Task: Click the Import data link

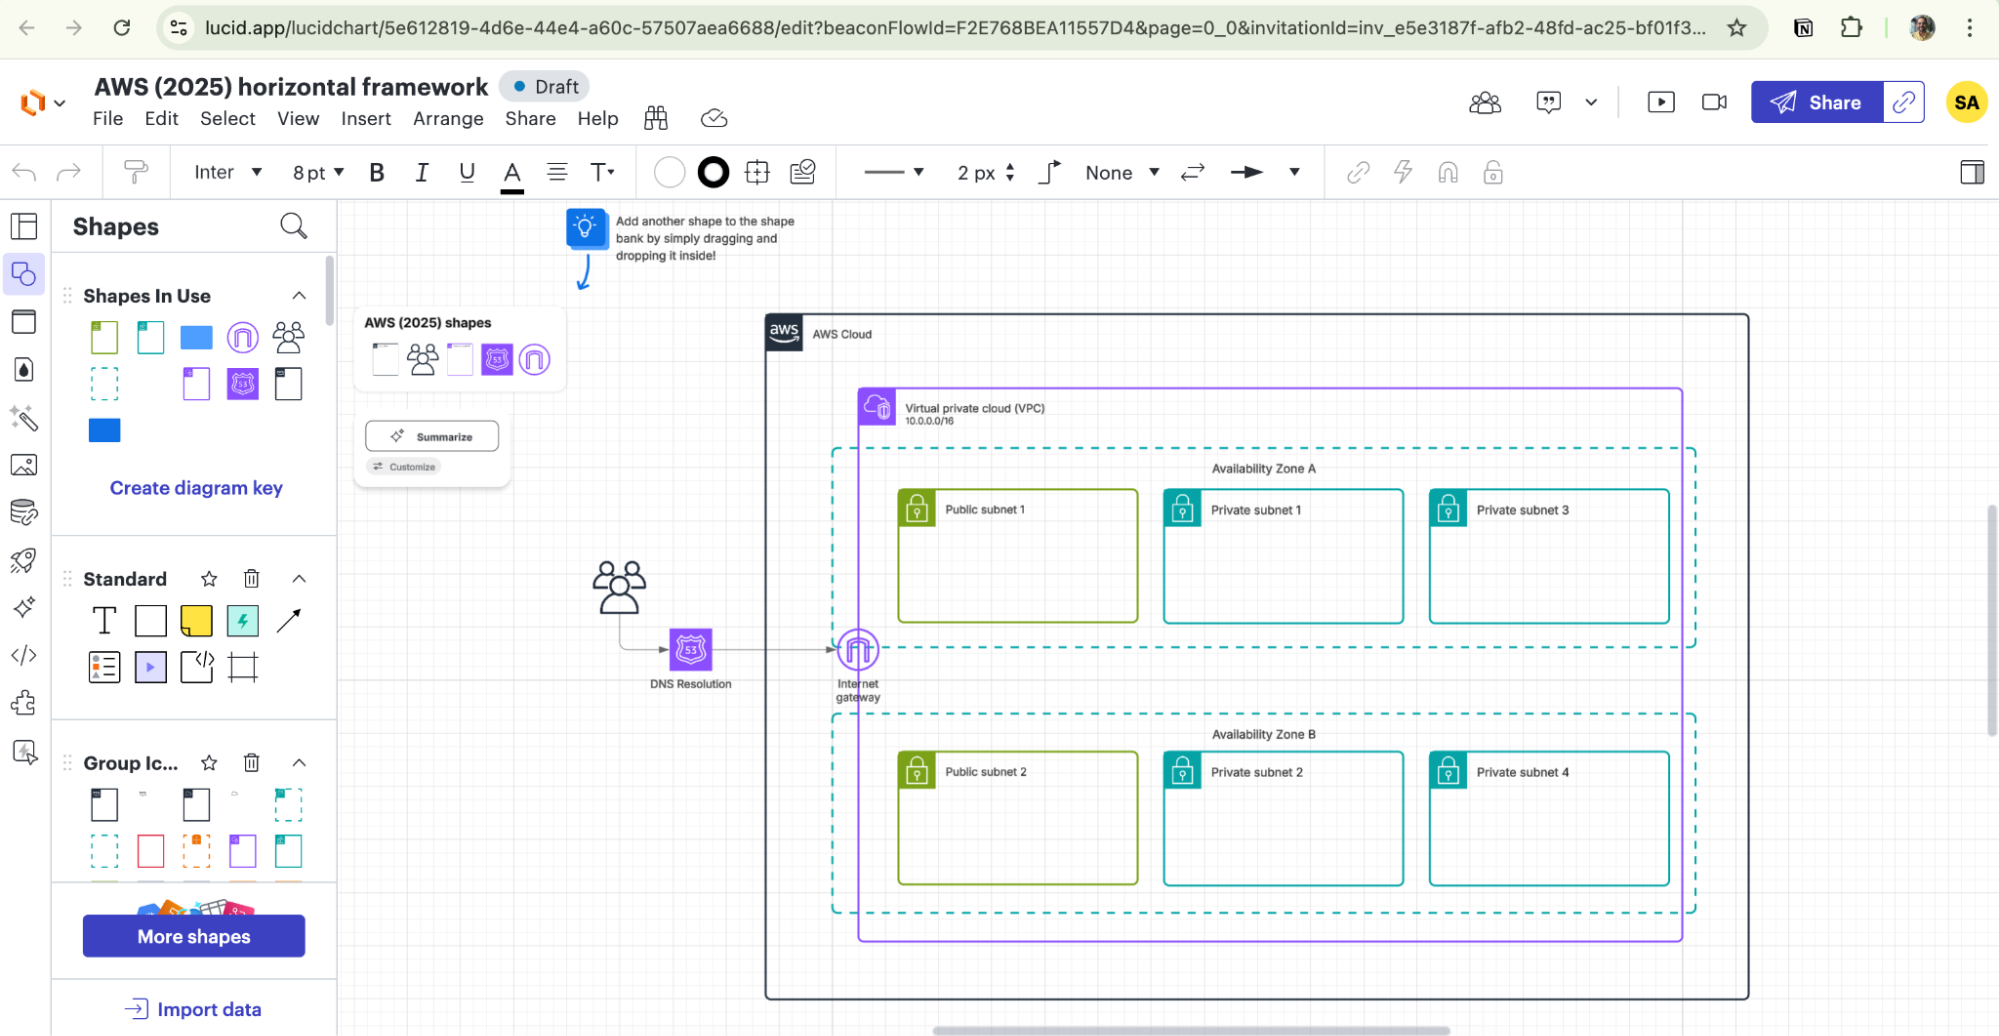Action: 194,1009
